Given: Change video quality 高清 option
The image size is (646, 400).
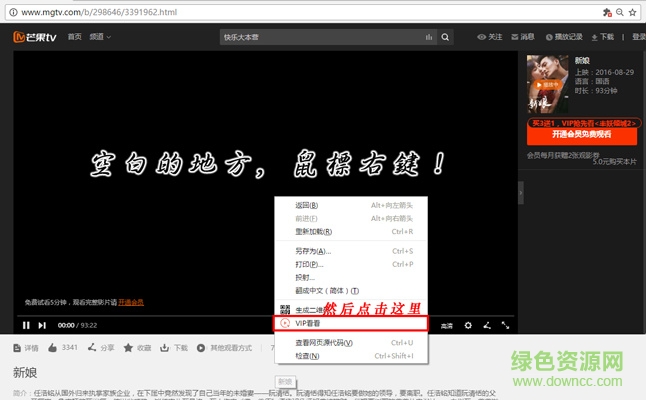Looking at the screenshot, I should click(447, 326).
